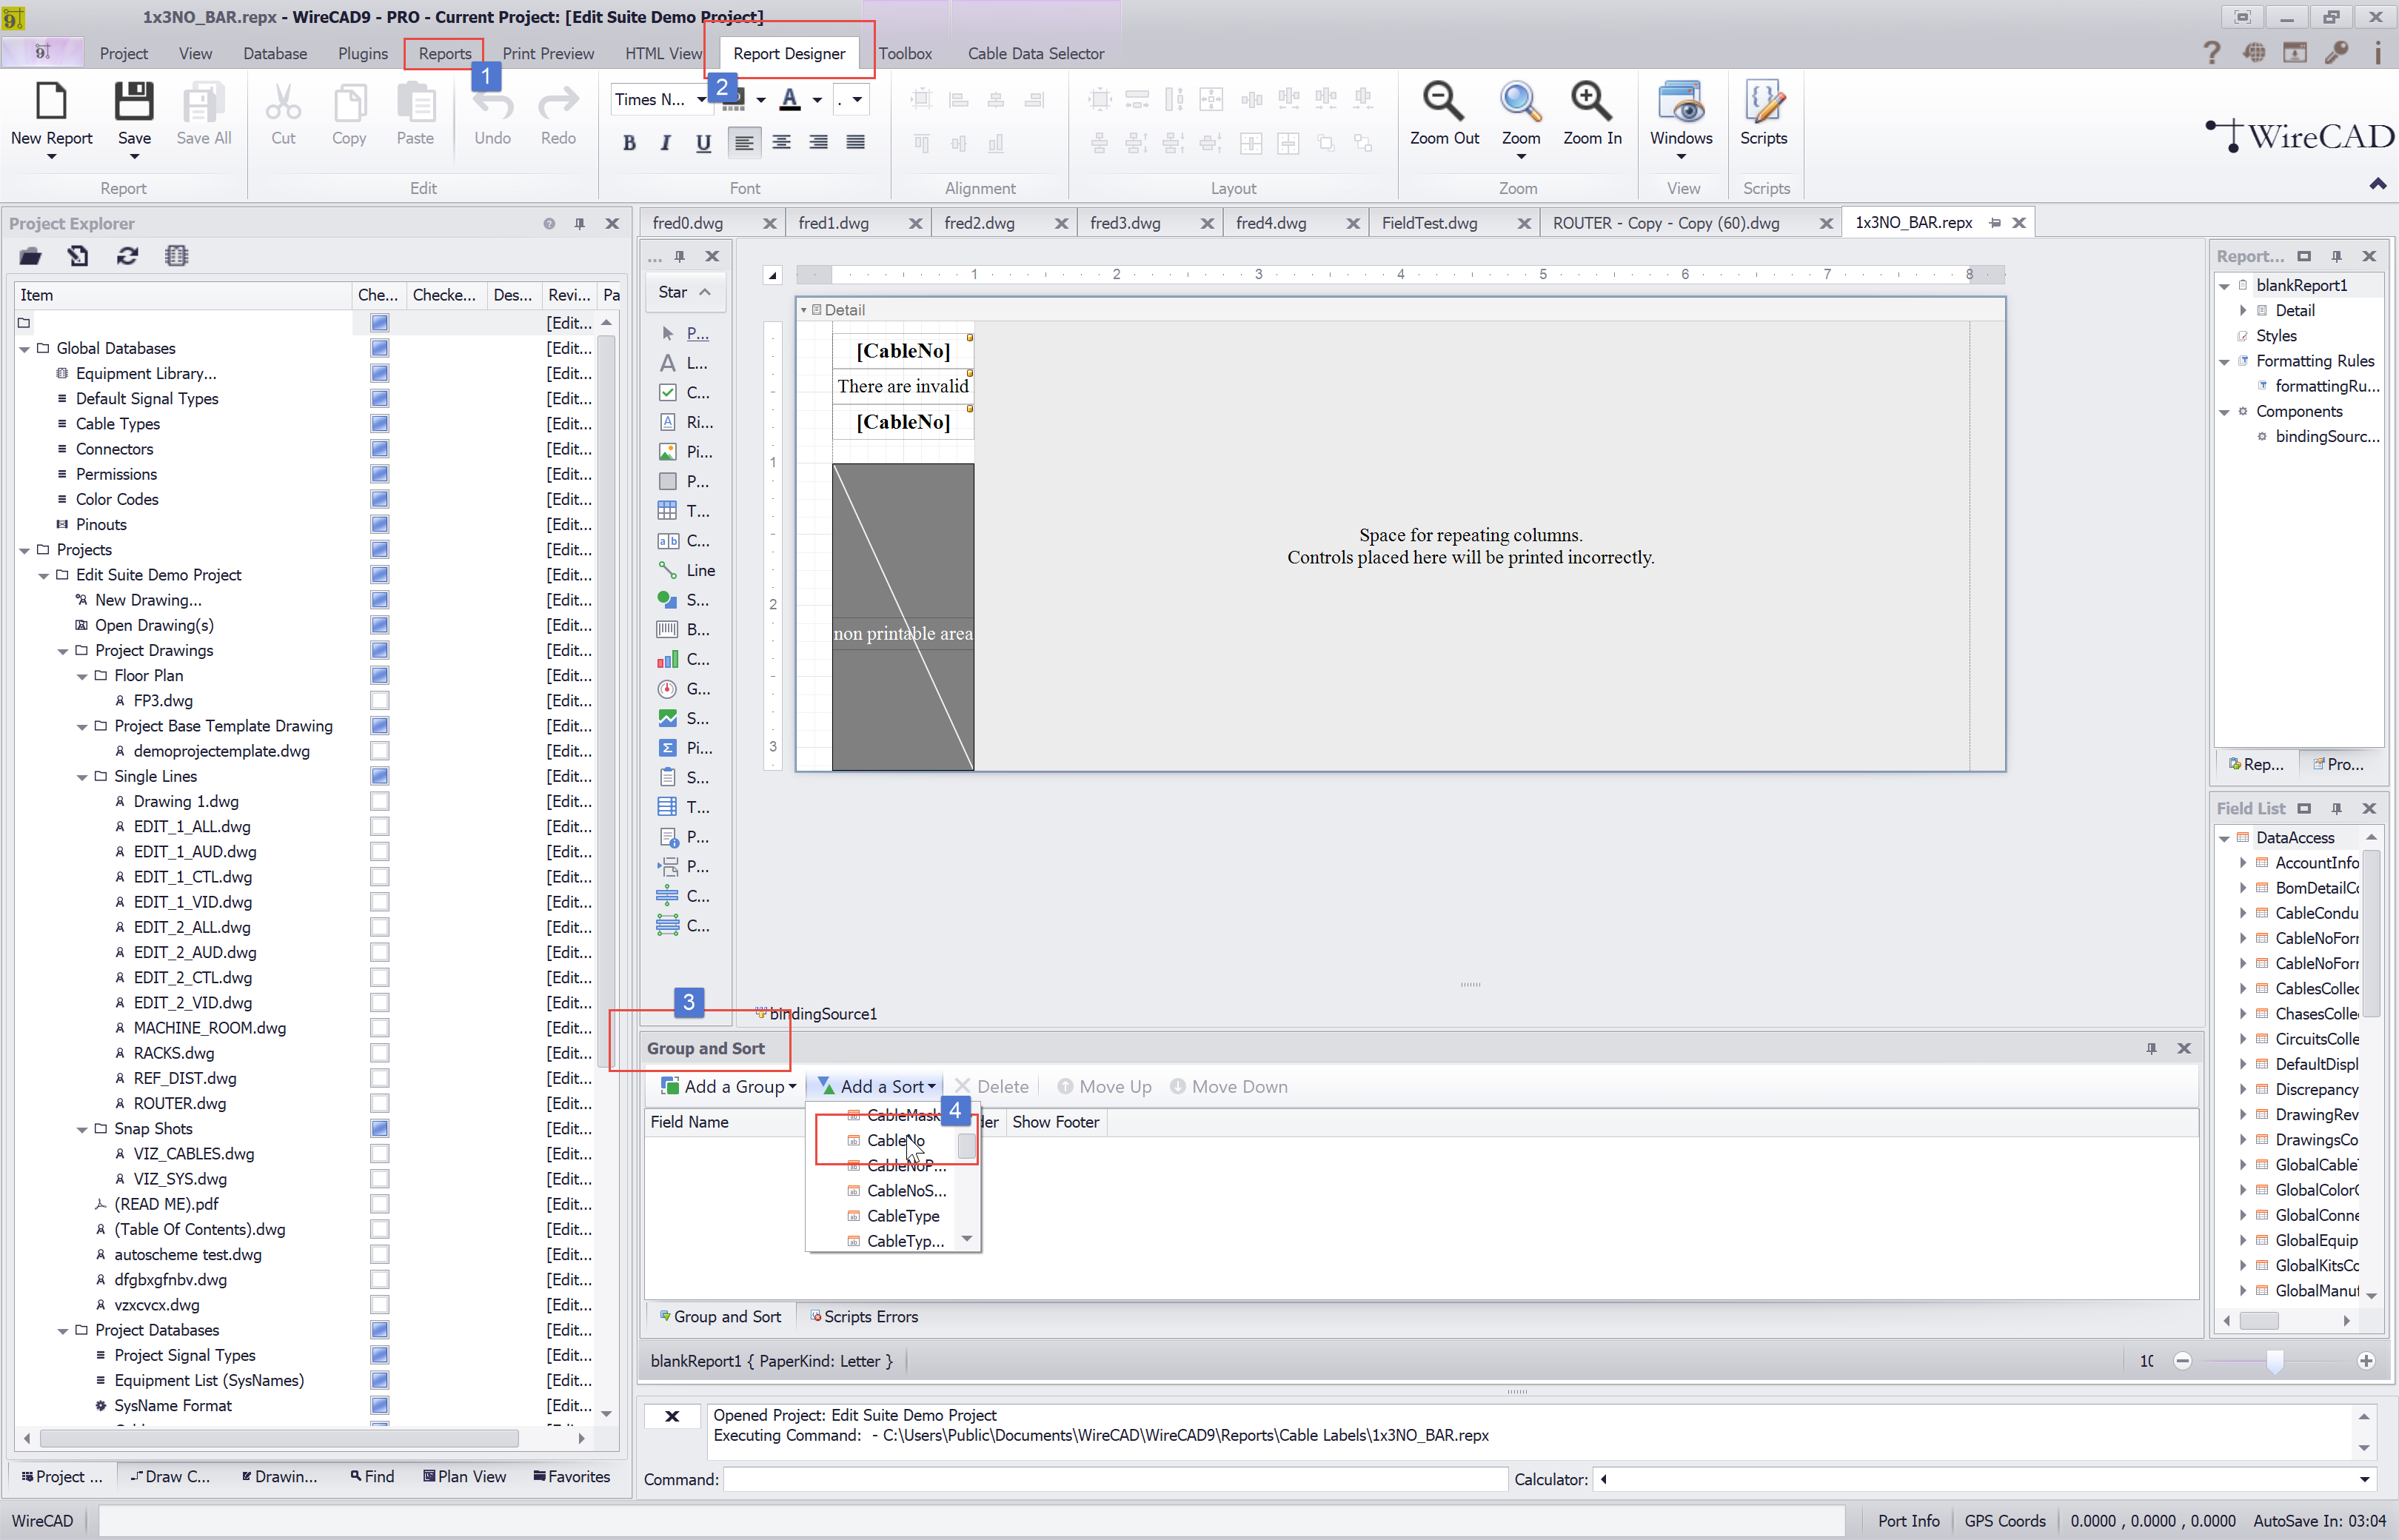The width and height of the screenshot is (2399, 1540).
Task: Select the Line control in toolbox
Action: (685, 570)
